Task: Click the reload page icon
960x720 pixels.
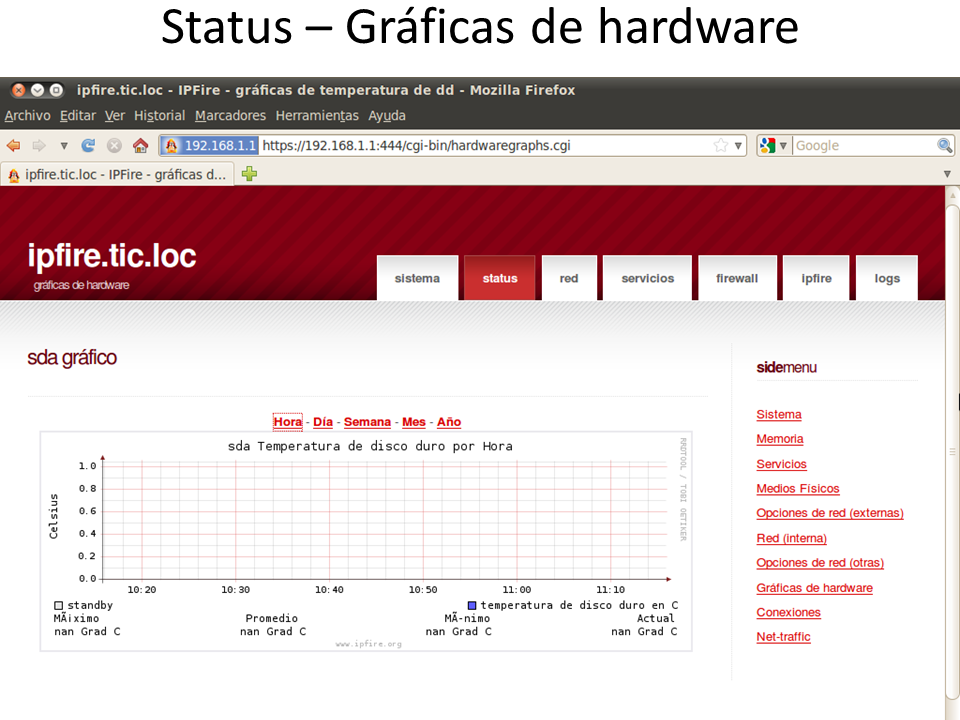Action: pyautogui.click(x=88, y=145)
